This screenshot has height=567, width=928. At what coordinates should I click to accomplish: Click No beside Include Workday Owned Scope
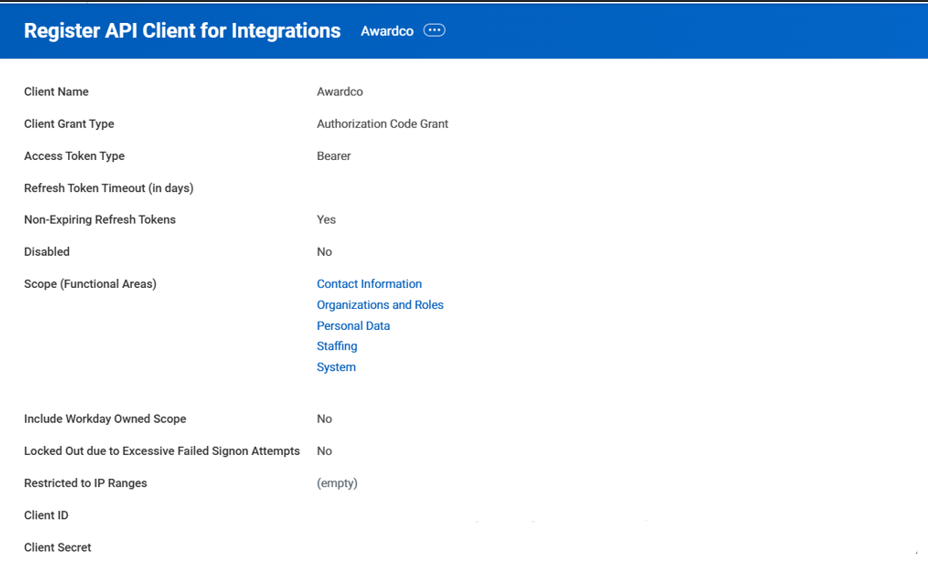coord(324,419)
